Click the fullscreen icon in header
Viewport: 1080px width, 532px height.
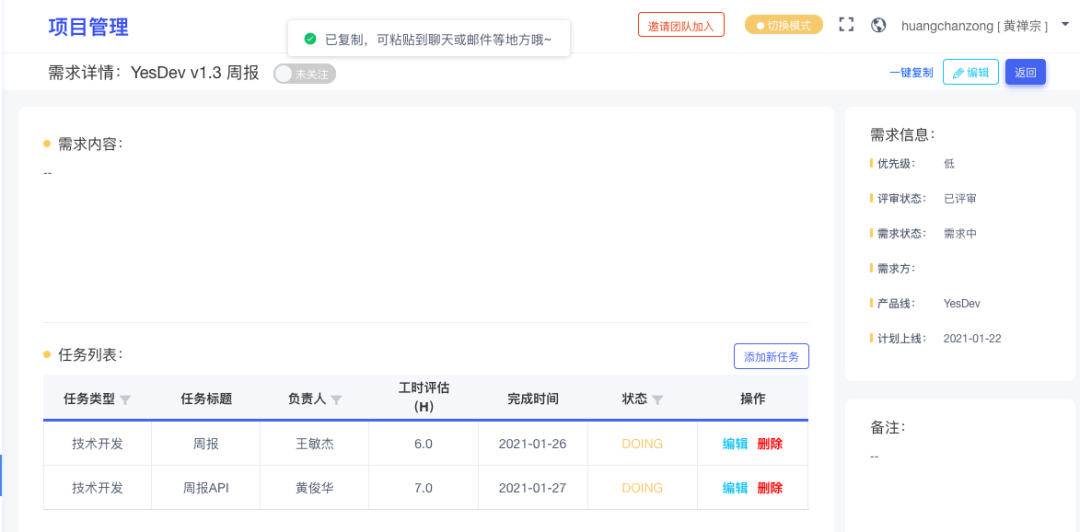click(x=846, y=25)
